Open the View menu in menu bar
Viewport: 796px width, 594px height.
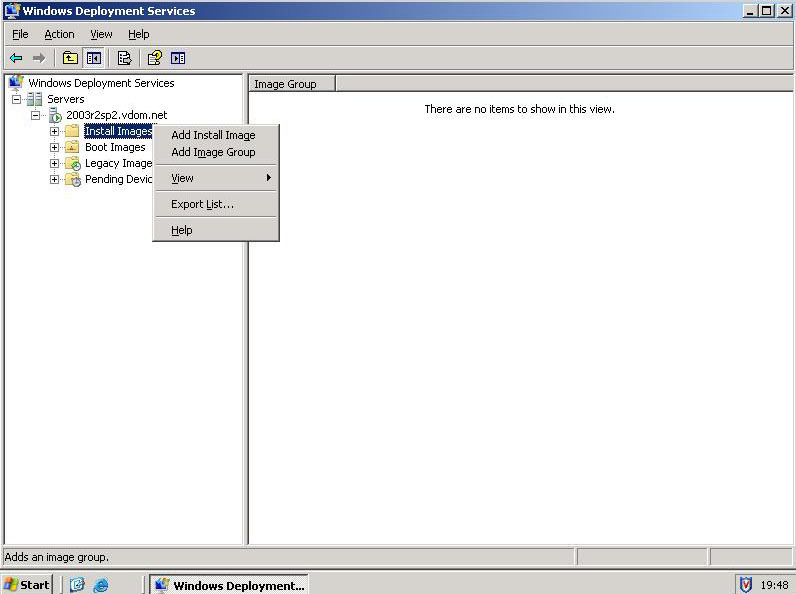tap(101, 34)
